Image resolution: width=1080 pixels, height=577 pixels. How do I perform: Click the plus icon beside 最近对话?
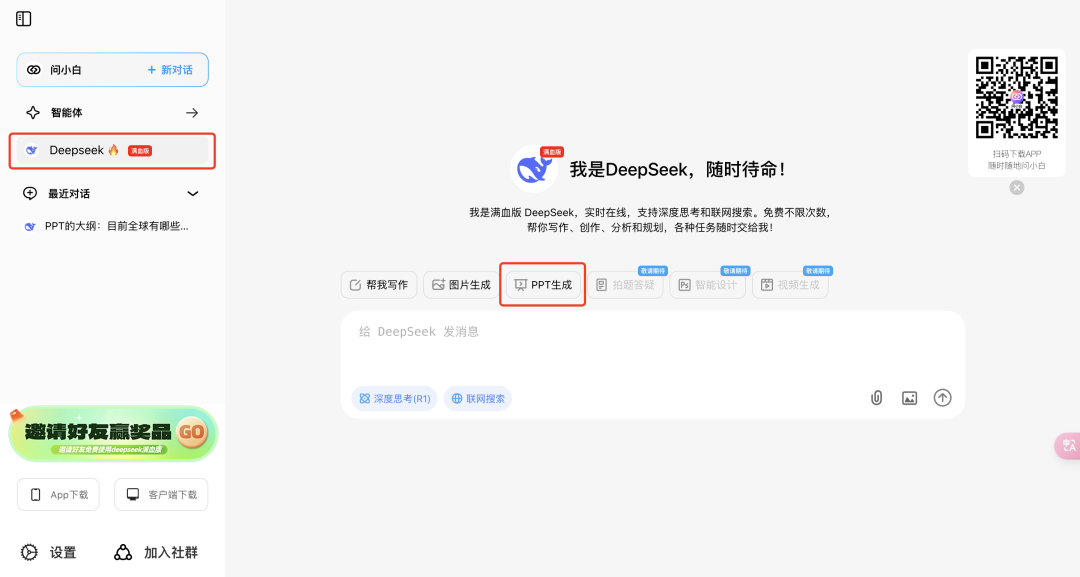click(30, 193)
